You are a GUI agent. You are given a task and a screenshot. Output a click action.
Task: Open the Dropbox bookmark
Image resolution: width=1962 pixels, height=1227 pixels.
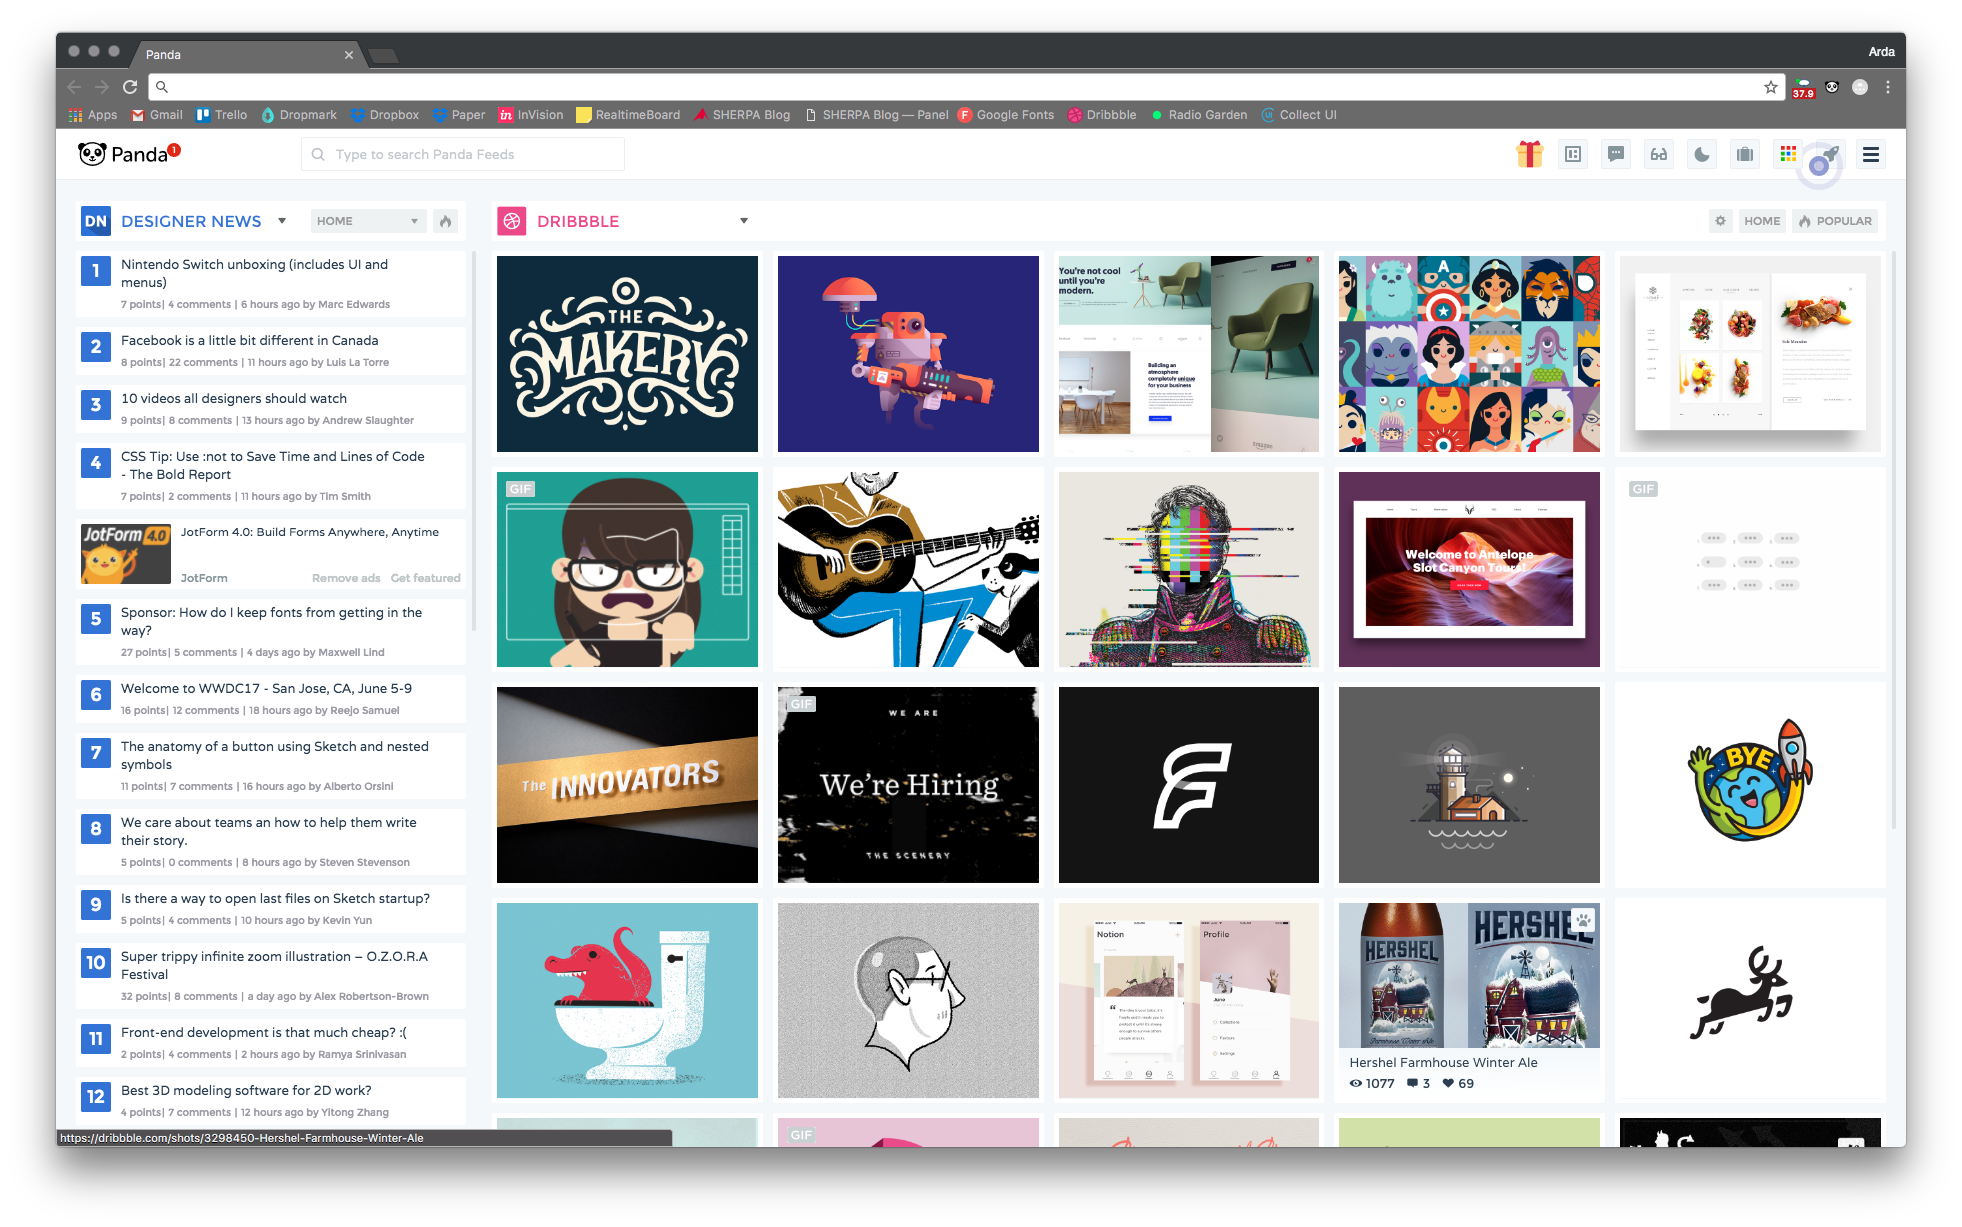[385, 115]
